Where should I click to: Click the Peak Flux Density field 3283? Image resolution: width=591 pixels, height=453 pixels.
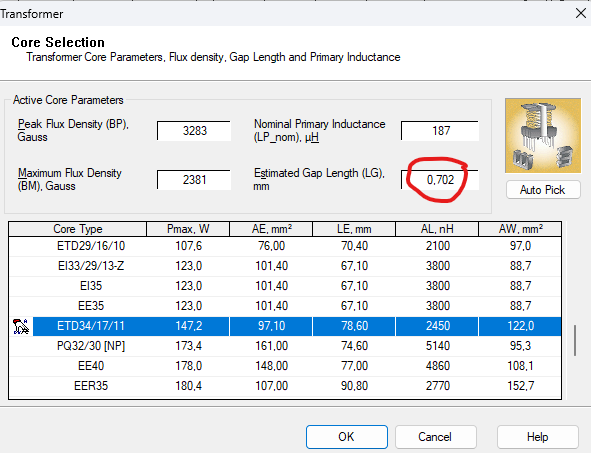[194, 131]
